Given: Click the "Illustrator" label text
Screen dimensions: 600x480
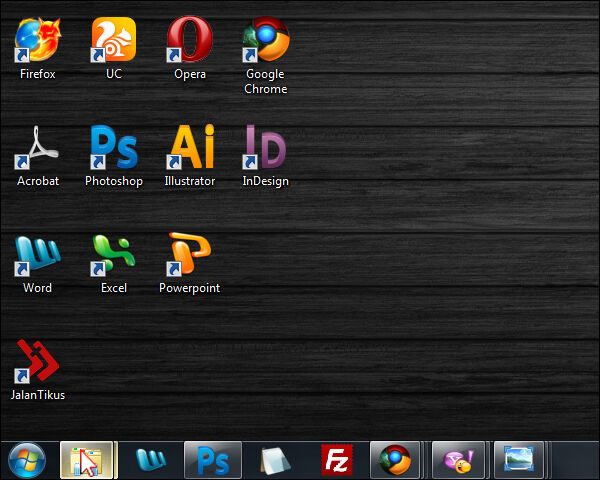Looking at the screenshot, I should 190,181.
